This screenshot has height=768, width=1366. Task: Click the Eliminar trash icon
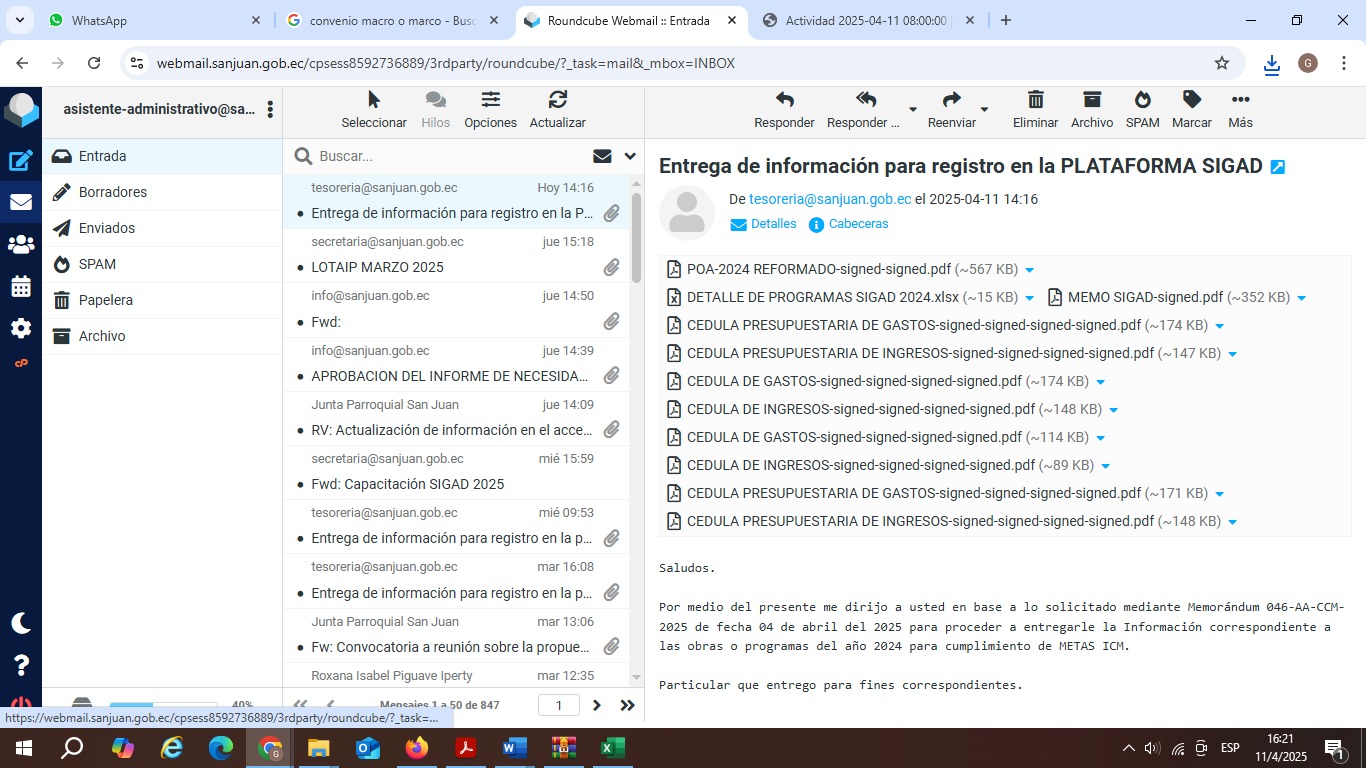tap(1035, 100)
